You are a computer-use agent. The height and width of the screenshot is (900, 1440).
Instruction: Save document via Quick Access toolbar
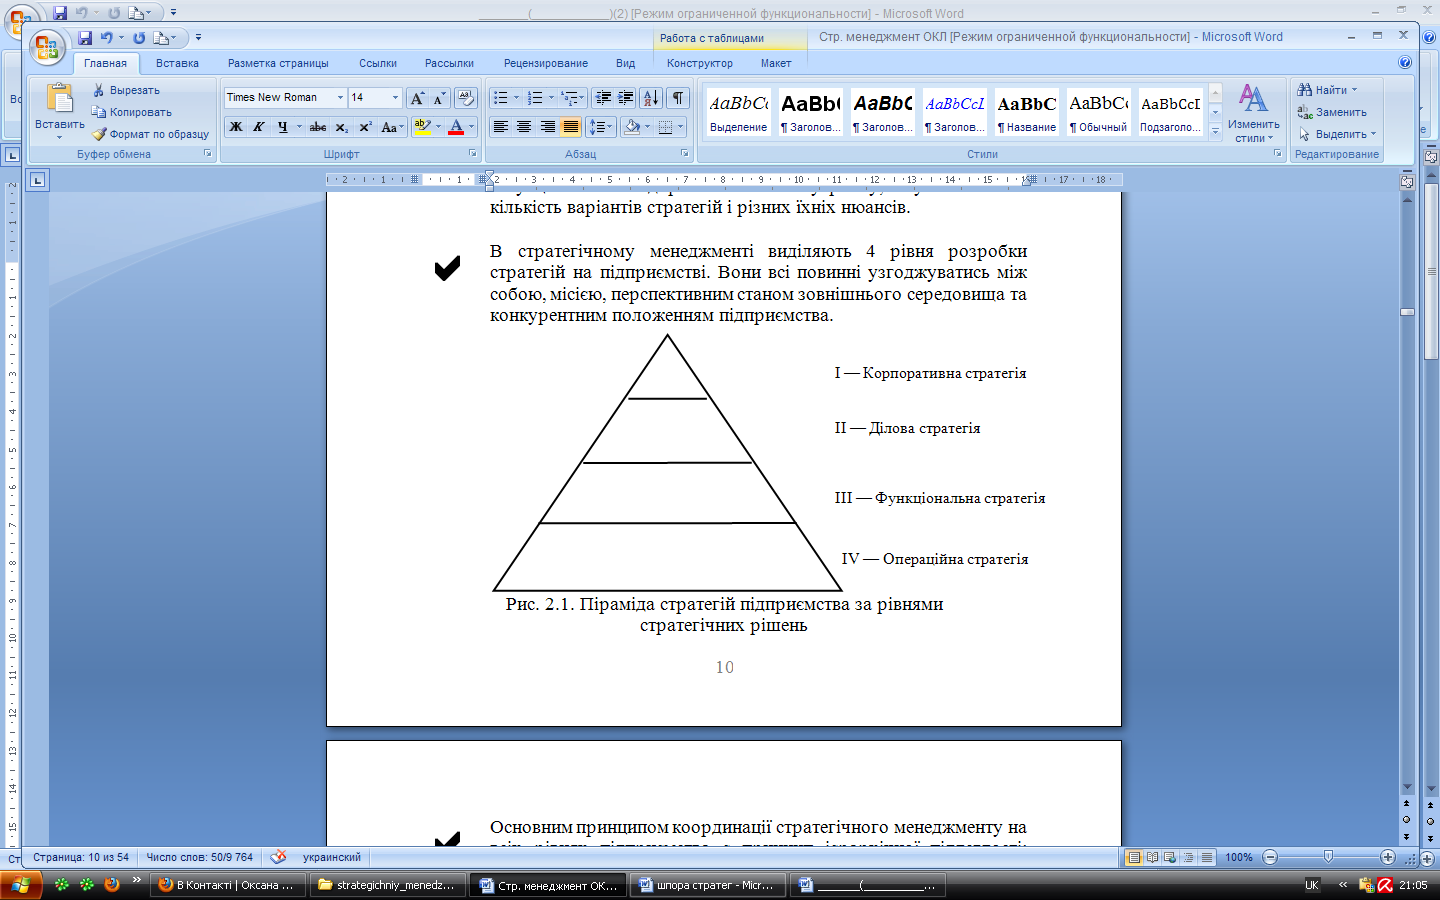[x=85, y=38]
